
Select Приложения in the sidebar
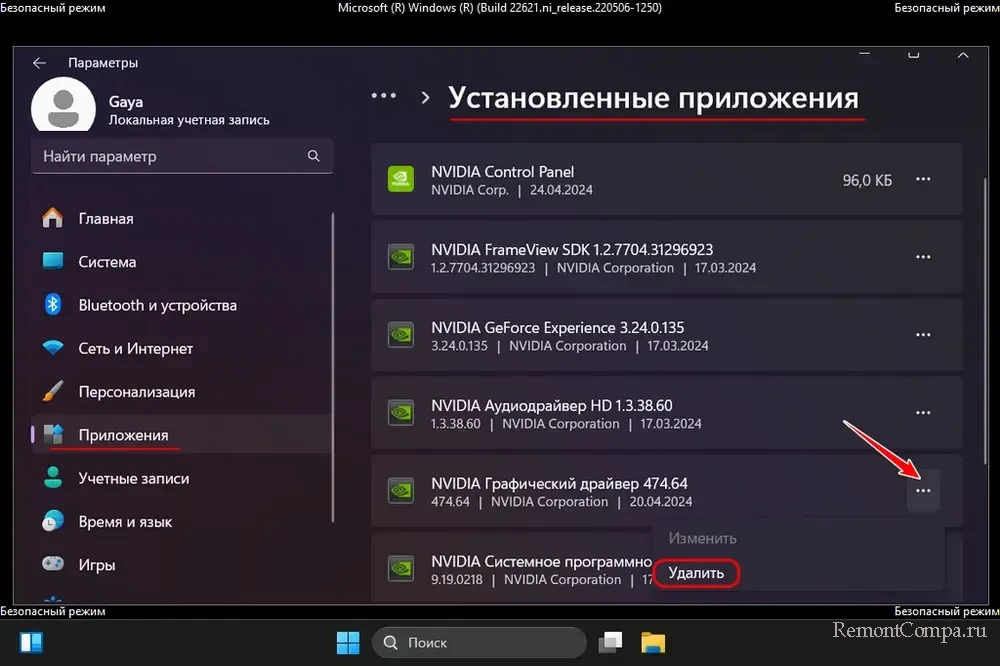pyautogui.click(x=182, y=434)
